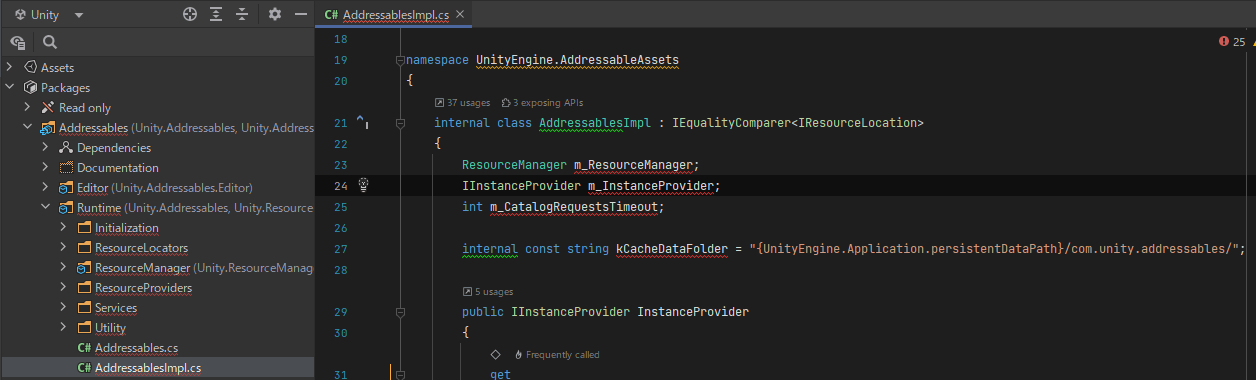Expand the ResourceLocators folder chevron

point(64,248)
